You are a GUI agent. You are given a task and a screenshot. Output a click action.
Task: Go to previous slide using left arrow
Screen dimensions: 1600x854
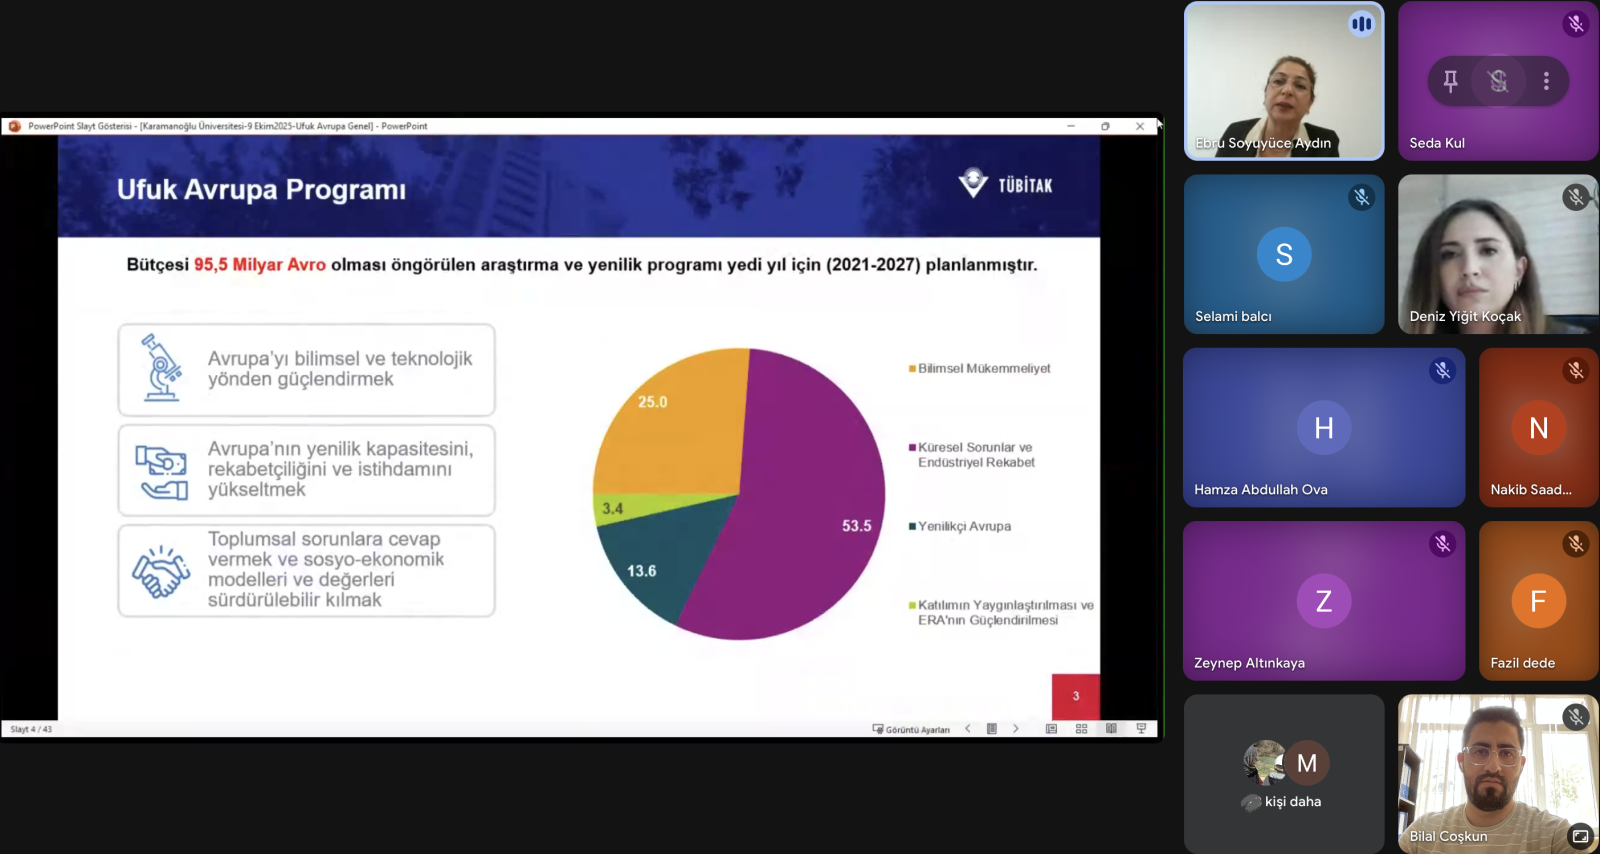point(968,729)
